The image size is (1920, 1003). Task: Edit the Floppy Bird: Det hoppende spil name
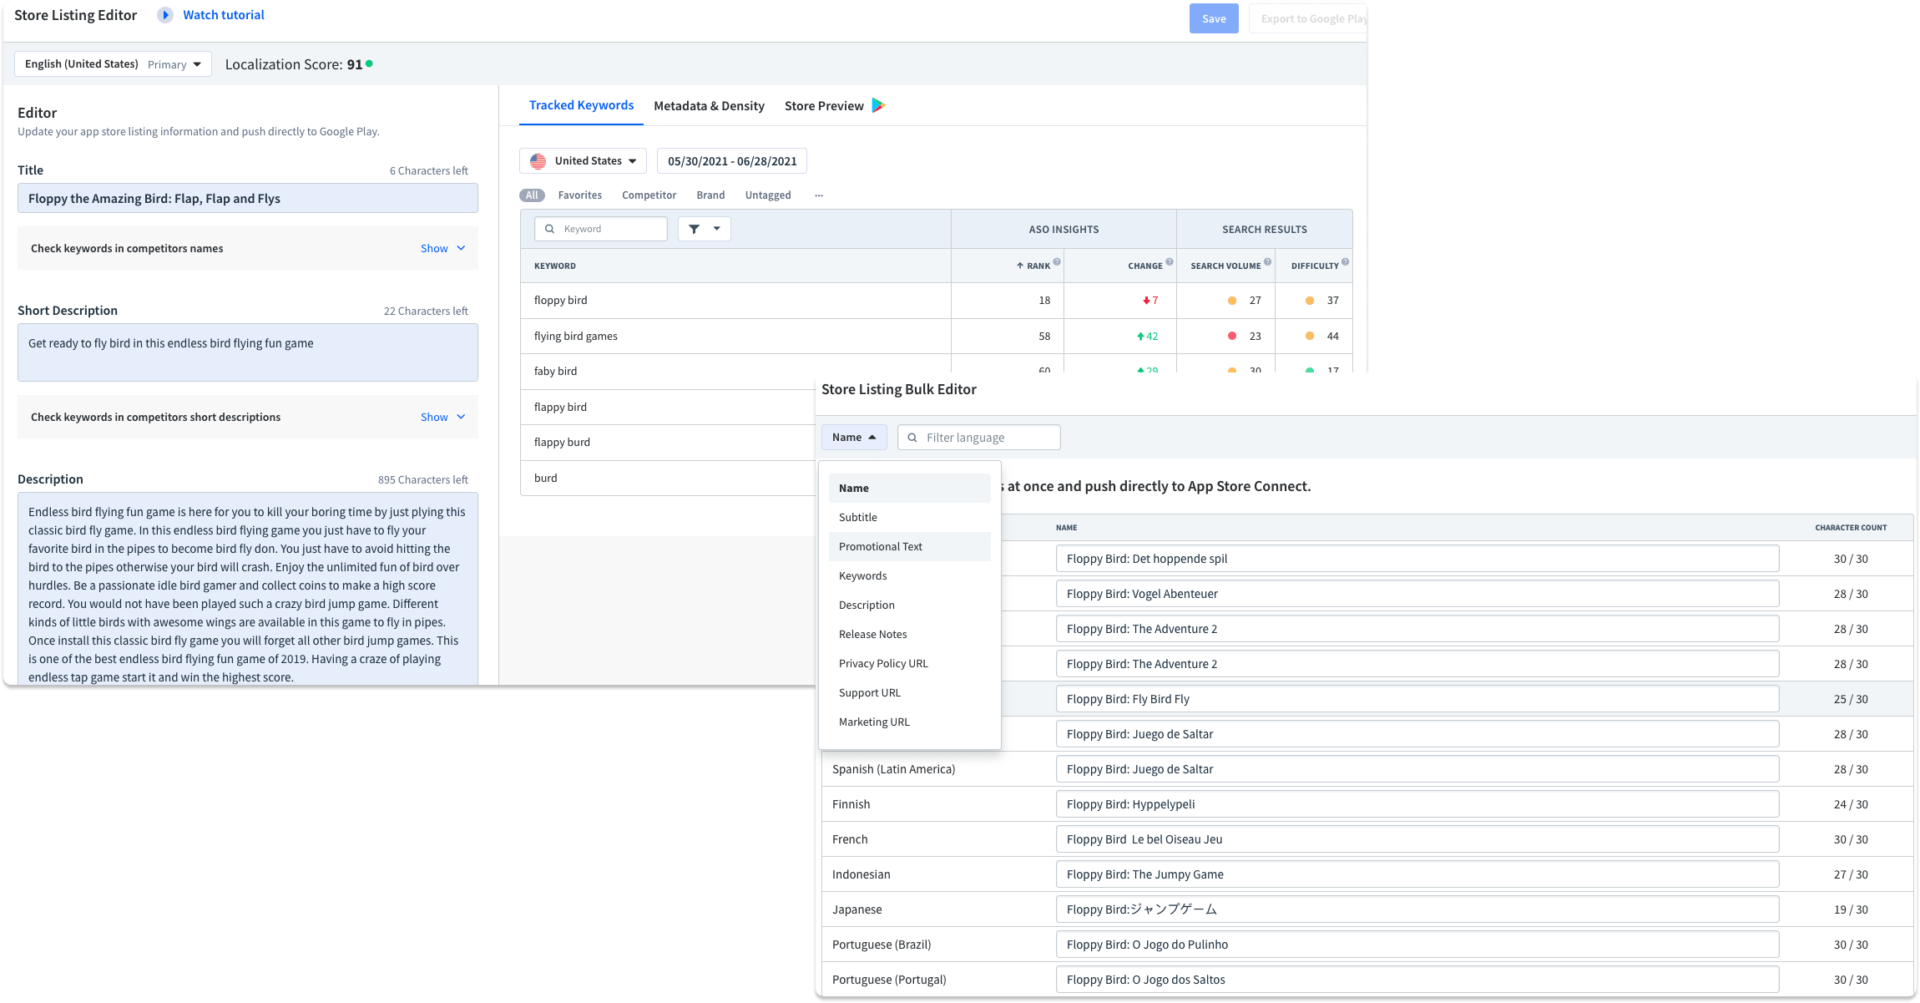[1417, 559]
